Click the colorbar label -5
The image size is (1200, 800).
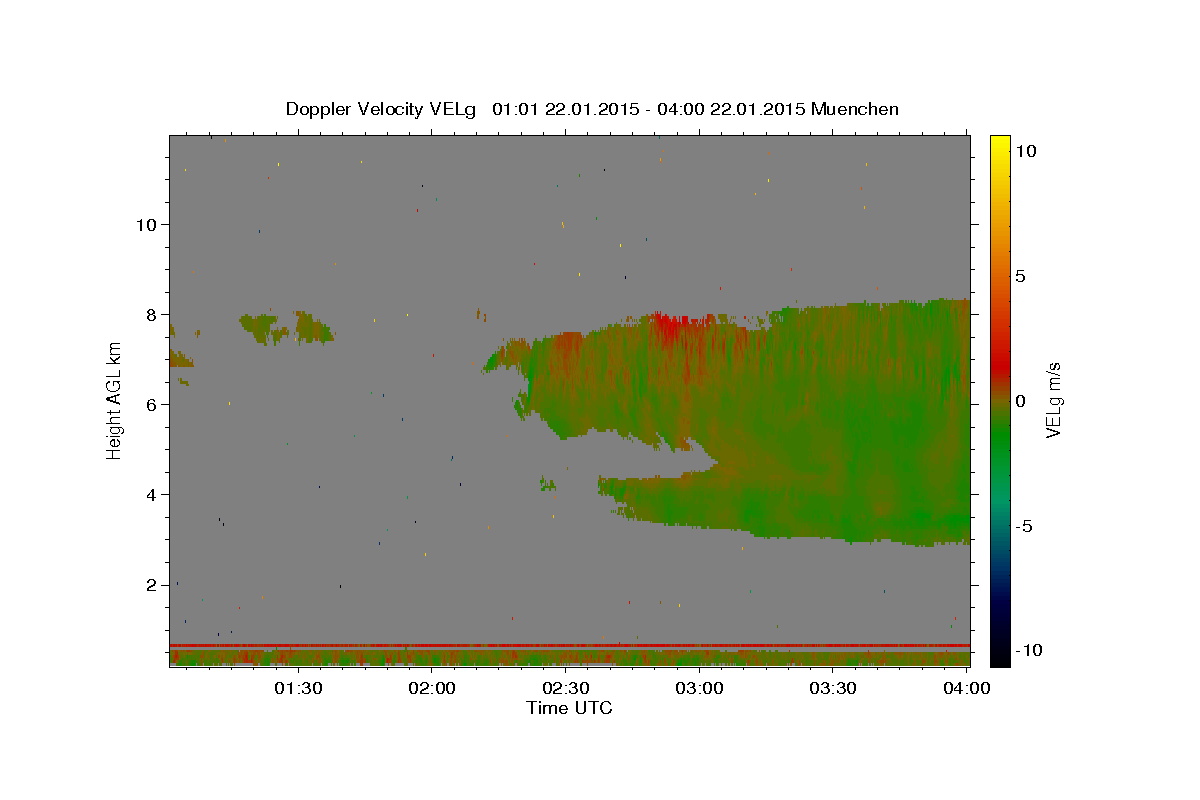click(x=1025, y=526)
